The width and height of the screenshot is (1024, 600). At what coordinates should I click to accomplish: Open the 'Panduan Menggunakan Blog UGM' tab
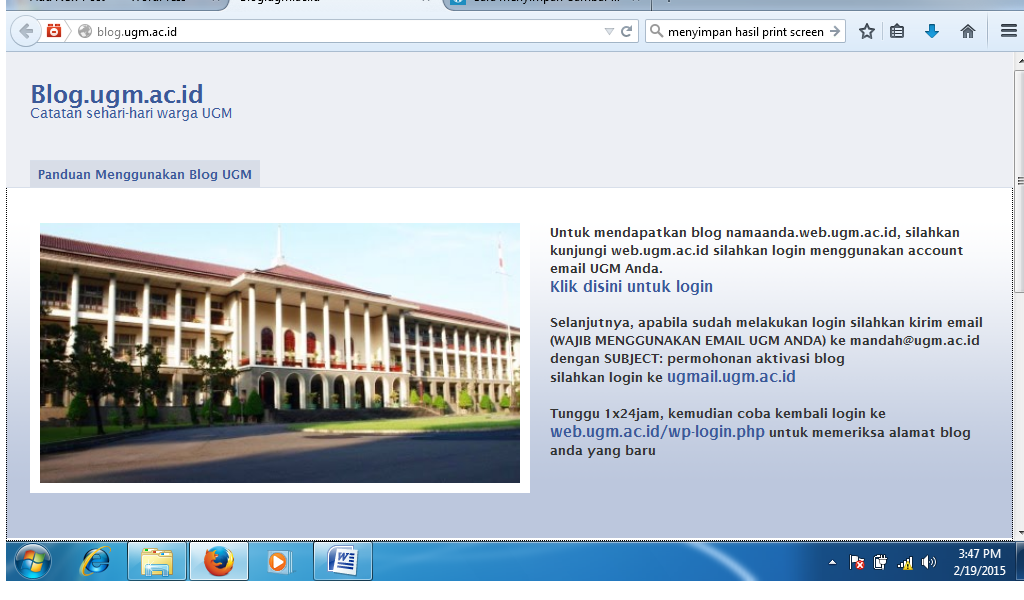pyautogui.click(x=145, y=174)
